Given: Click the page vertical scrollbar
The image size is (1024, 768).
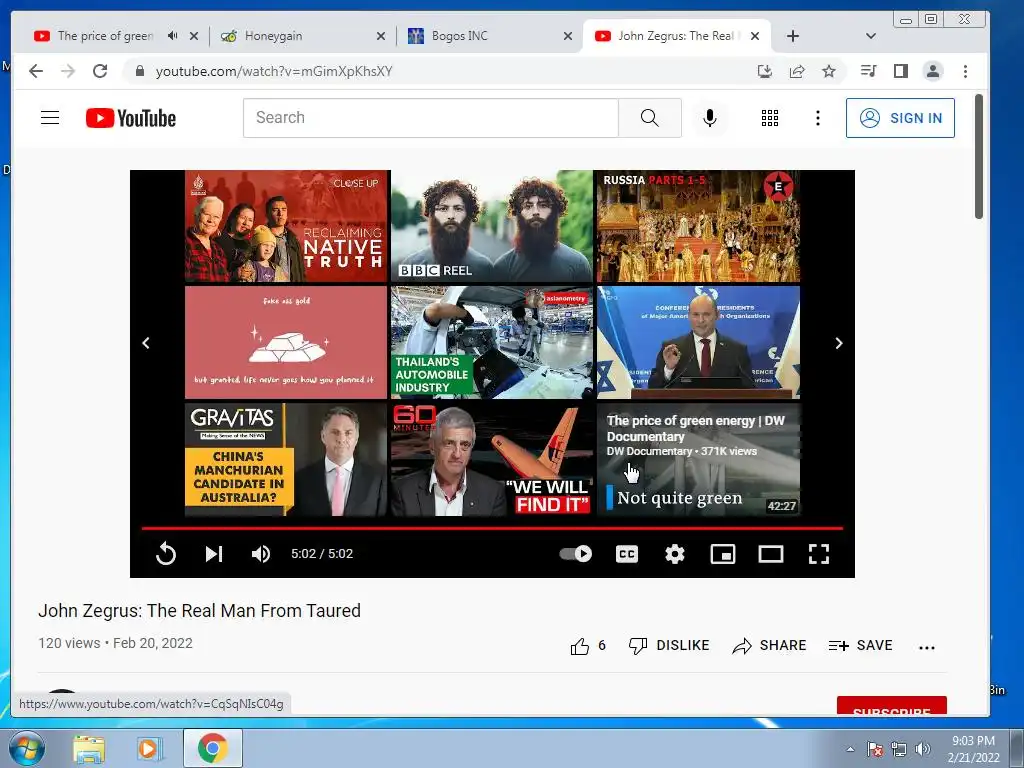Looking at the screenshot, I should 979,157.
